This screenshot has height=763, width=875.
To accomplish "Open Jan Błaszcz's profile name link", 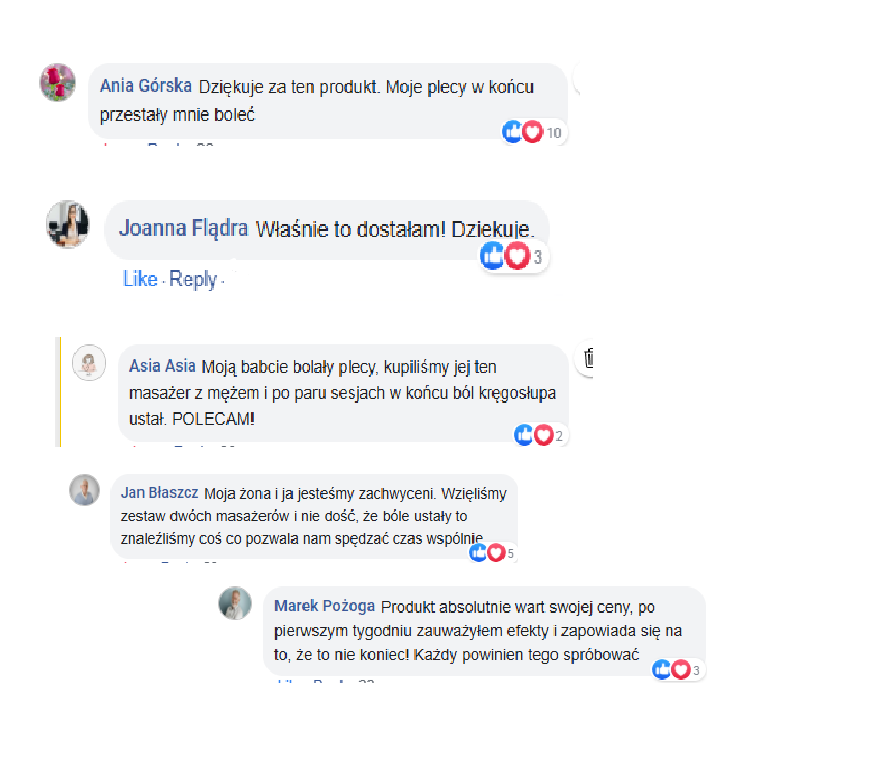I will tap(160, 493).
